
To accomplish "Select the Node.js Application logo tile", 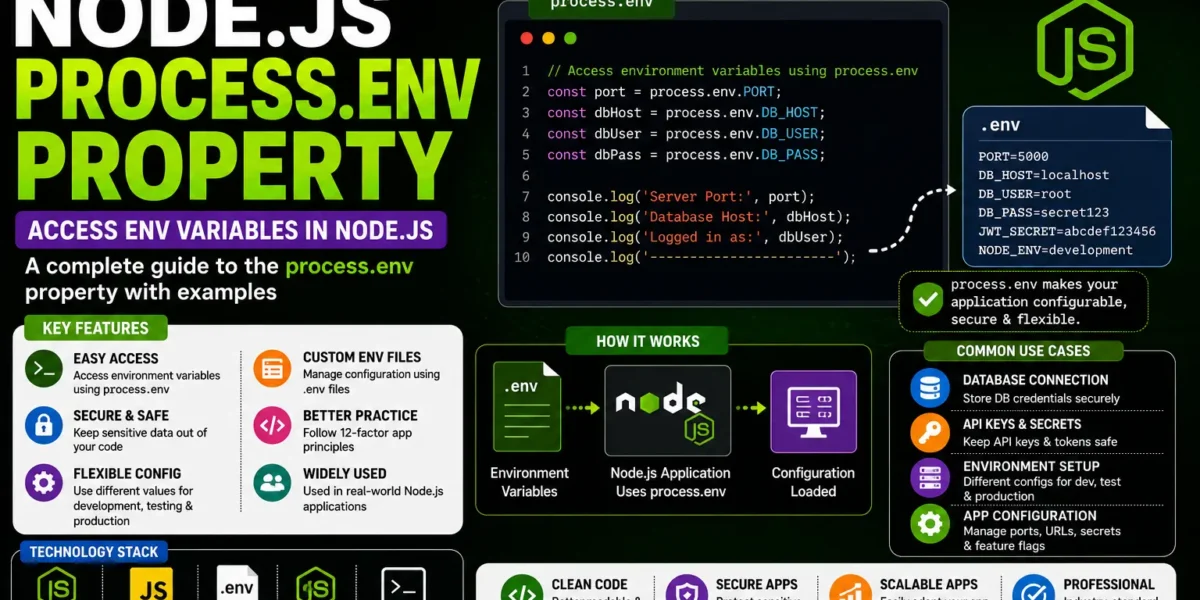I will pyautogui.click(x=667, y=410).
